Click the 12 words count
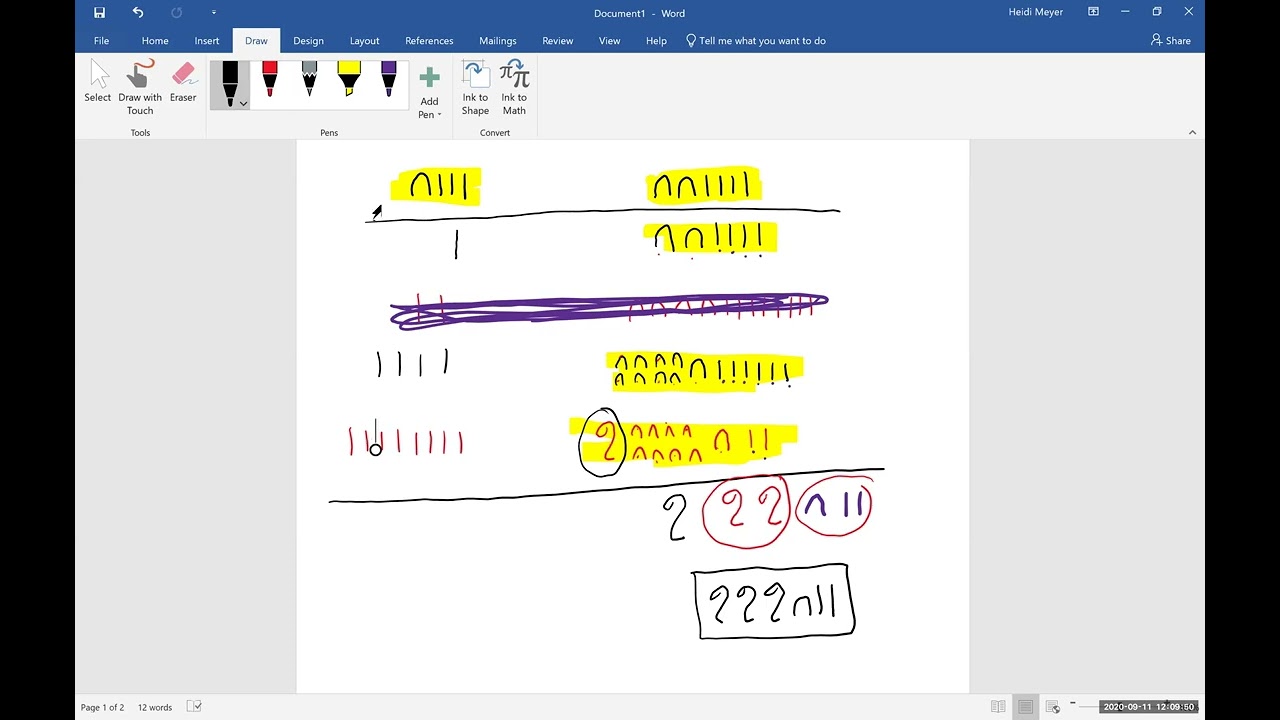 155,707
